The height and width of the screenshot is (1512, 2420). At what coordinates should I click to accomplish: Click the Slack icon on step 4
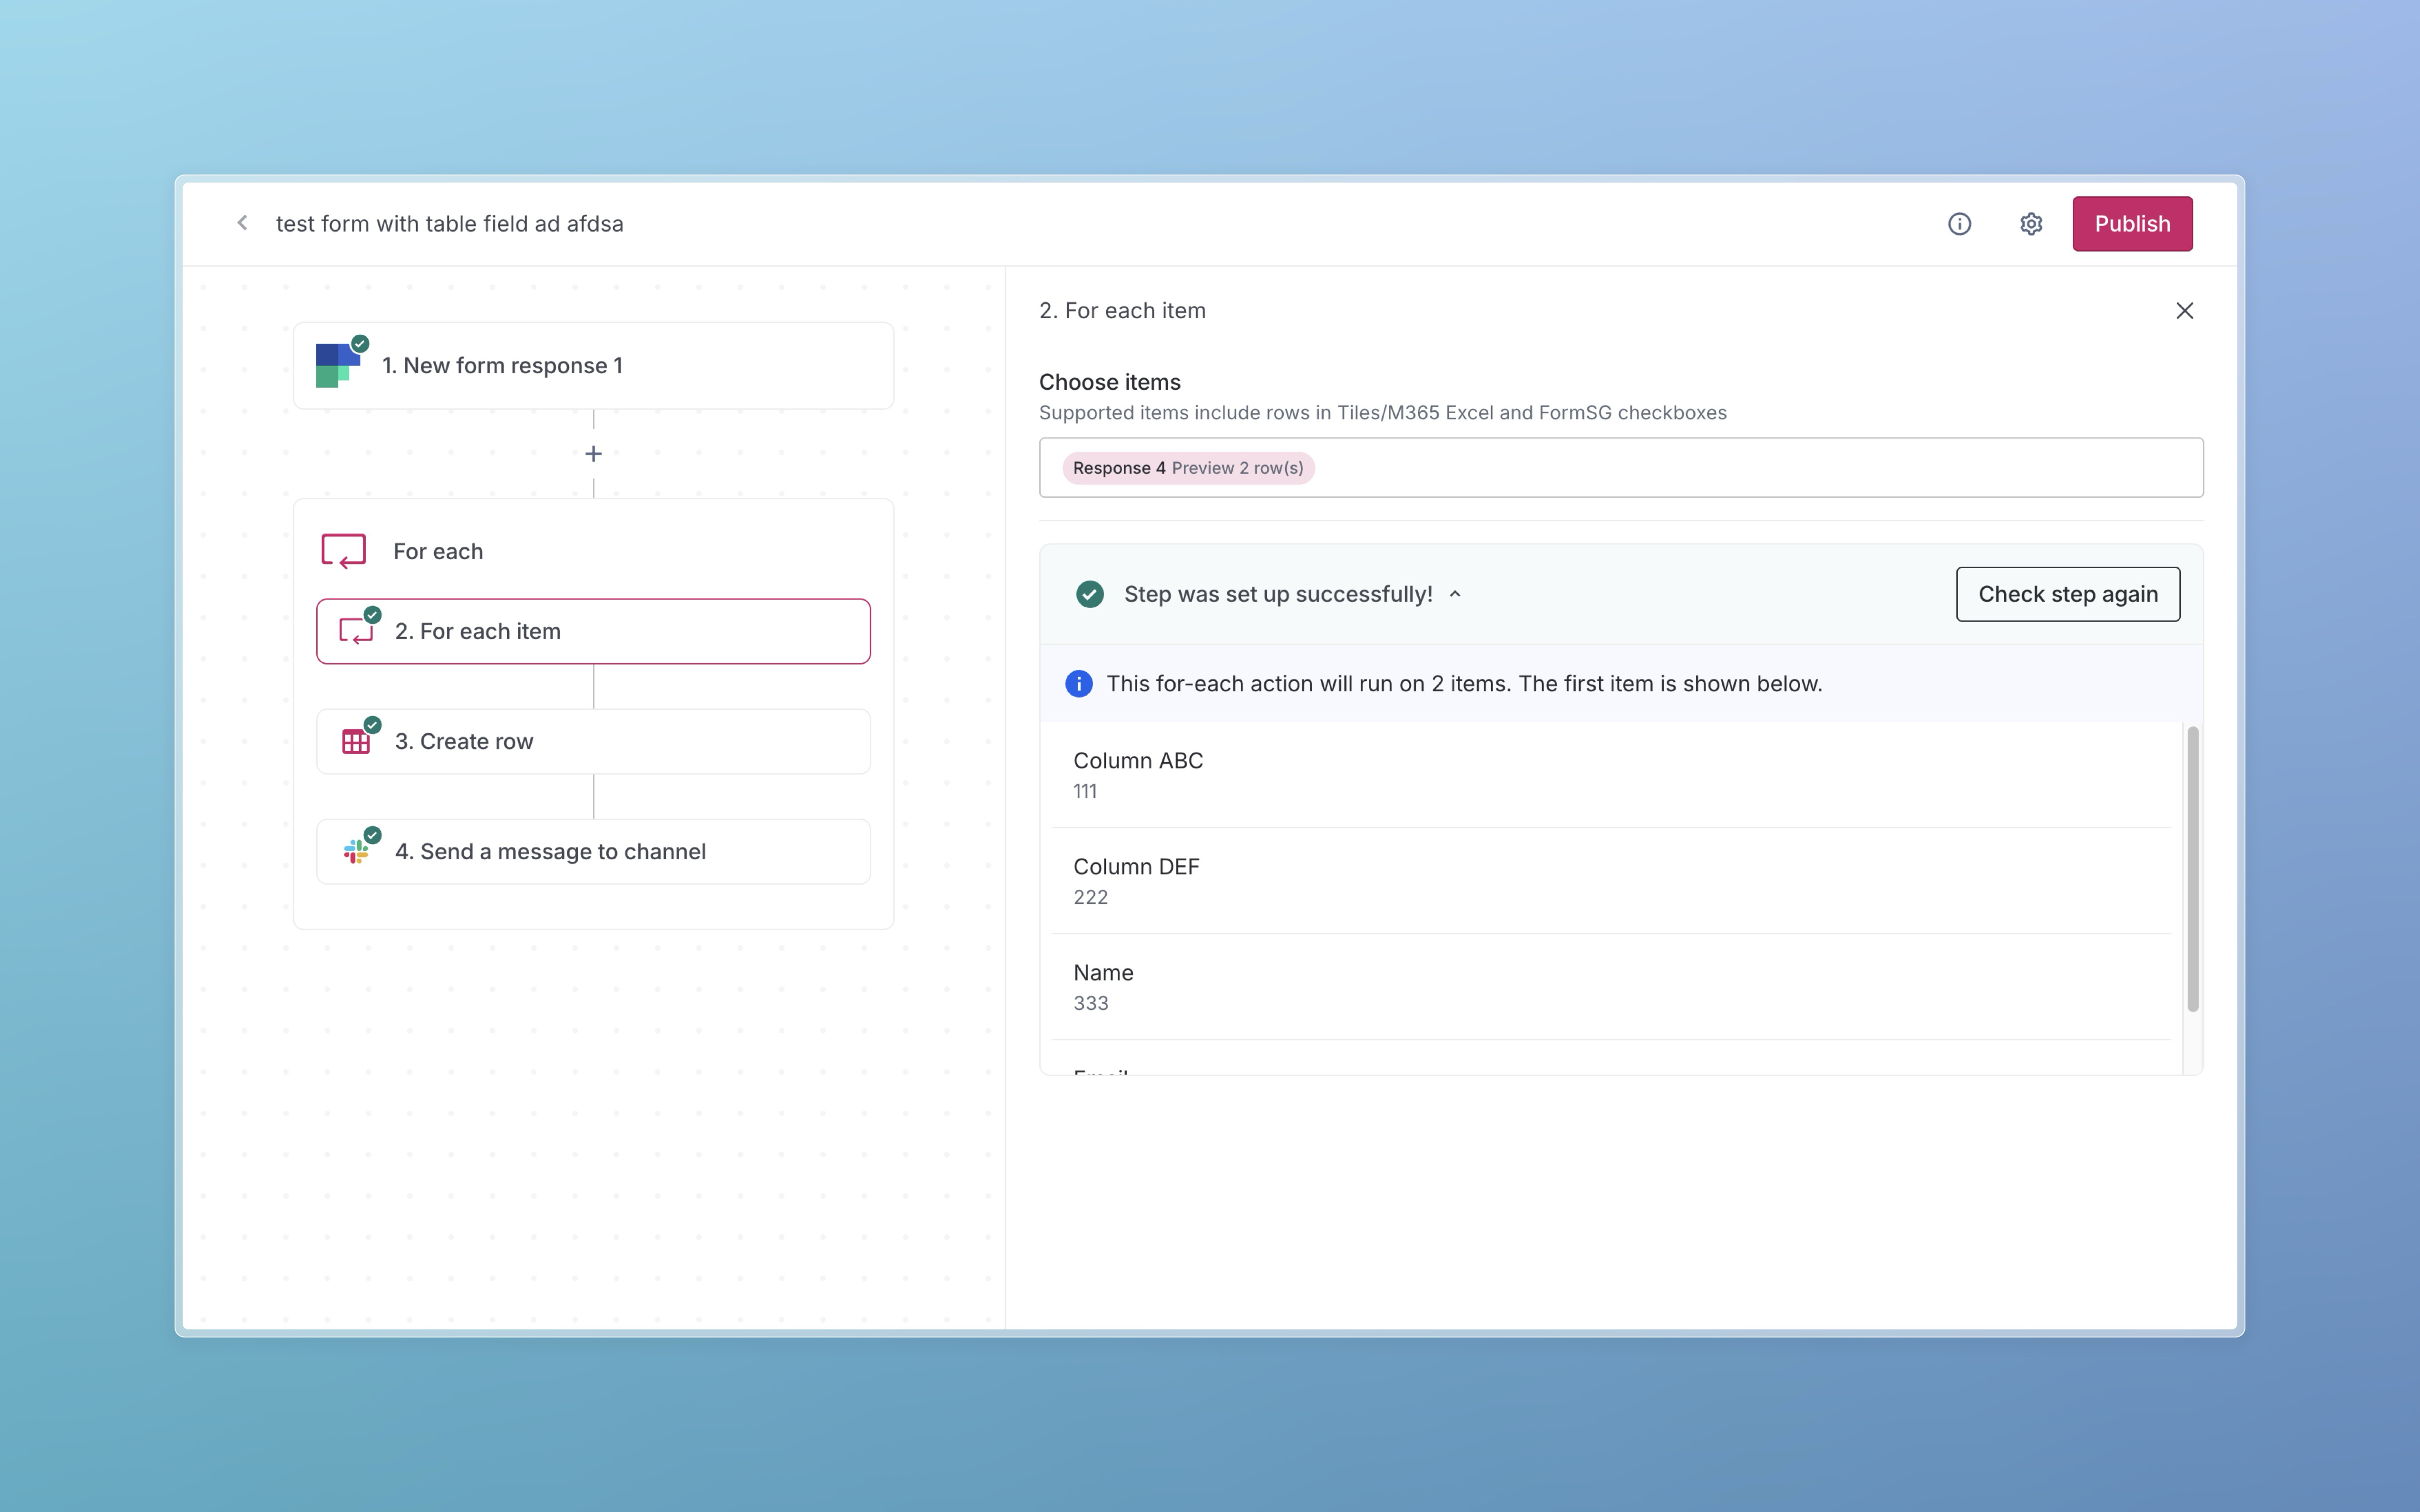(355, 852)
